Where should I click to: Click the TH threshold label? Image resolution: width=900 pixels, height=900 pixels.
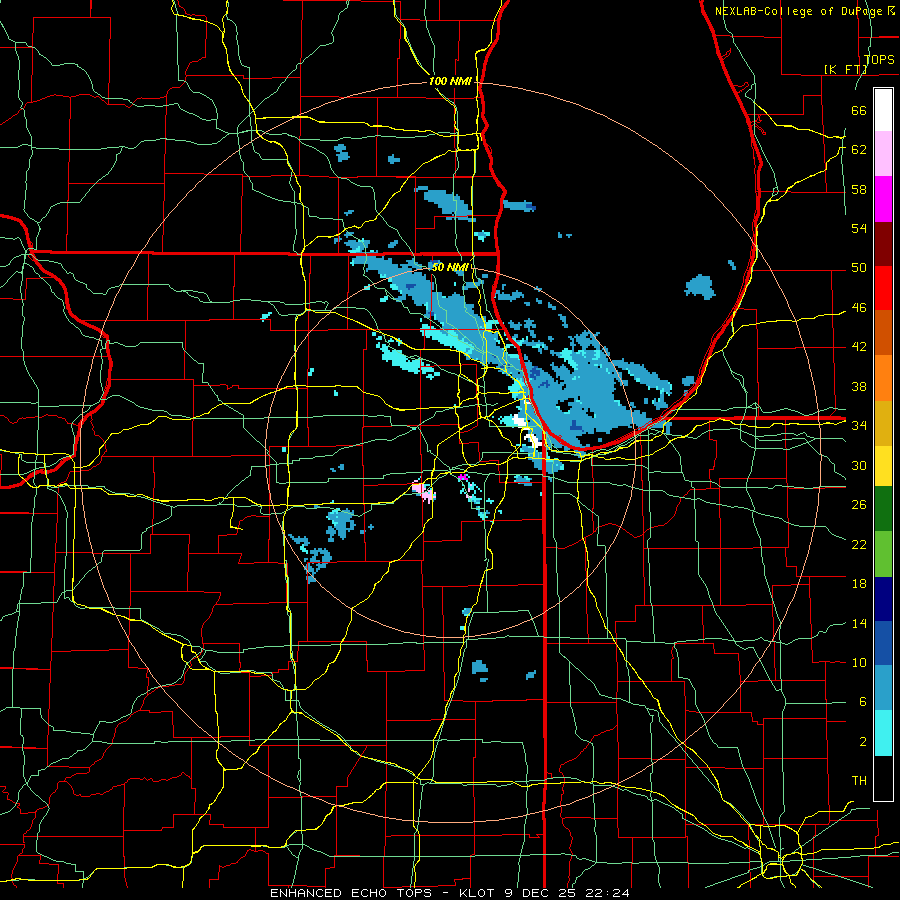pyautogui.click(x=859, y=781)
